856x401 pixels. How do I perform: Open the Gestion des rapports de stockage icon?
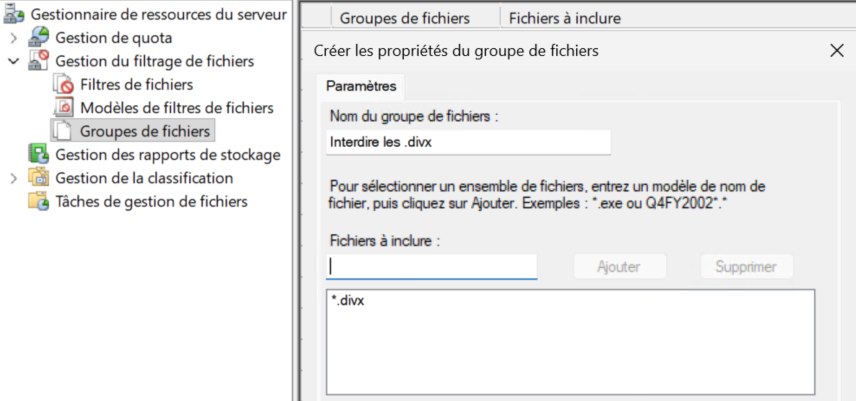point(39,154)
